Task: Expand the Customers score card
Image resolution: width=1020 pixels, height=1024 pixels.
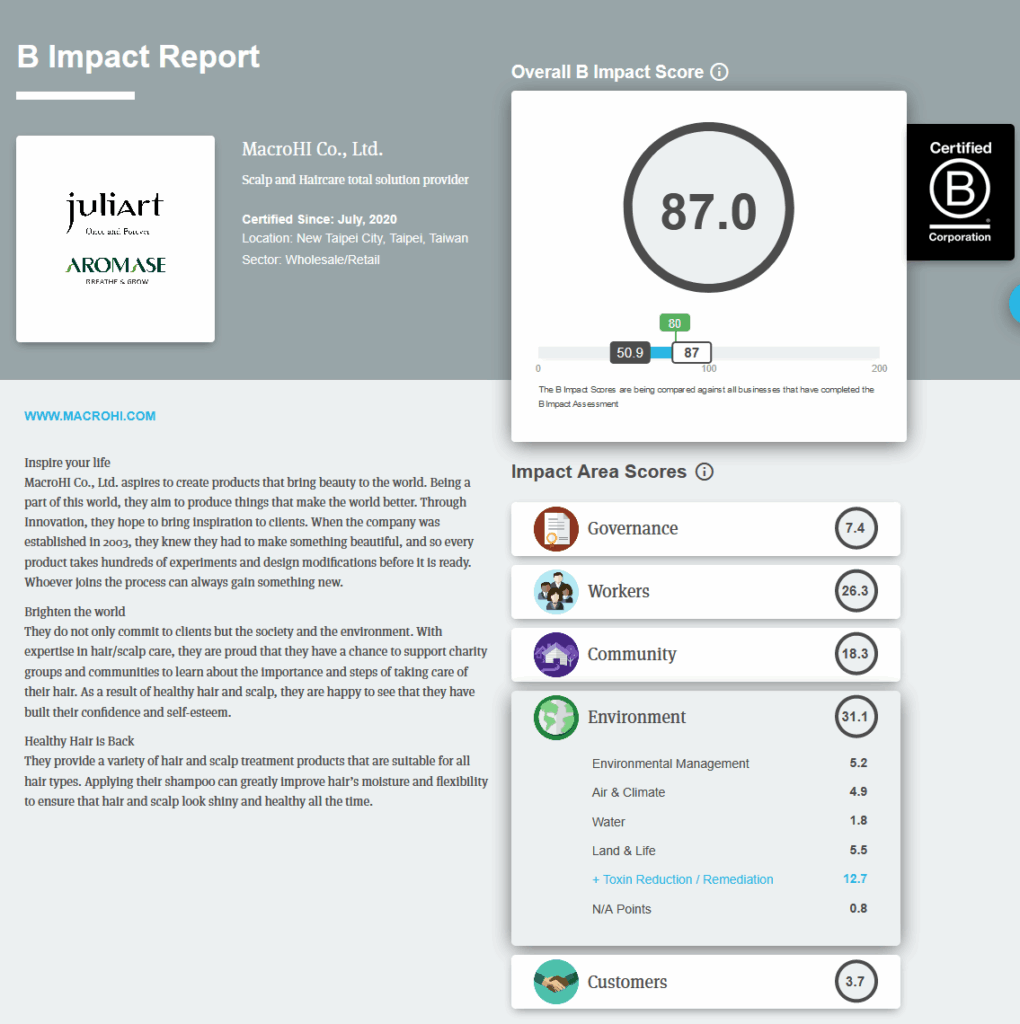Action: click(705, 982)
